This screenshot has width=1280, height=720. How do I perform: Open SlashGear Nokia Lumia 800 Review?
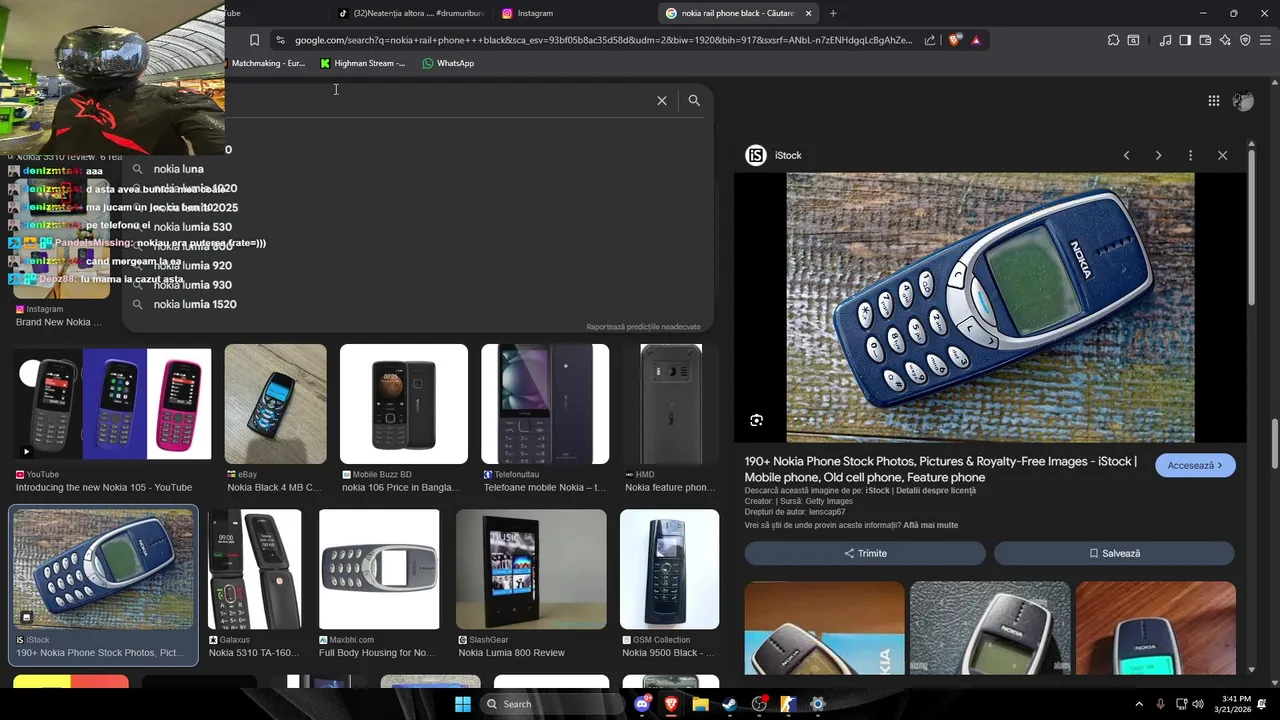[531, 570]
